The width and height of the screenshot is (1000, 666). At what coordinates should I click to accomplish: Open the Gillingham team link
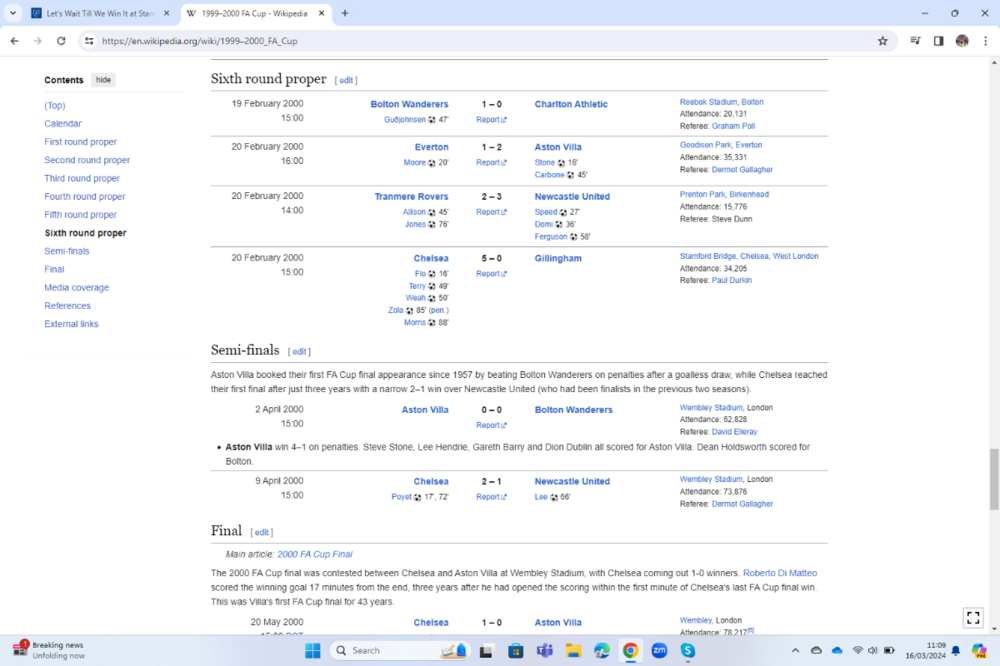(558, 258)
